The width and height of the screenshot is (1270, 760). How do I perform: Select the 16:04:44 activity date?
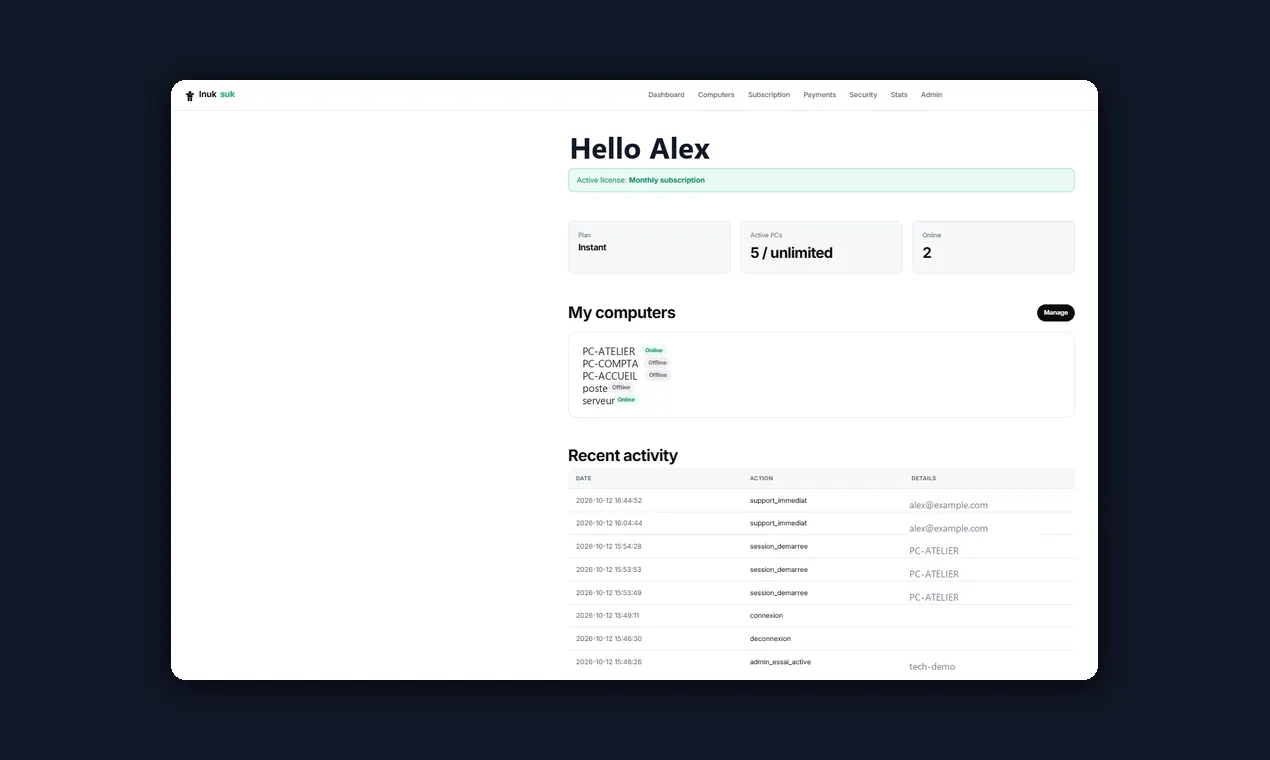tap(609, 523)
